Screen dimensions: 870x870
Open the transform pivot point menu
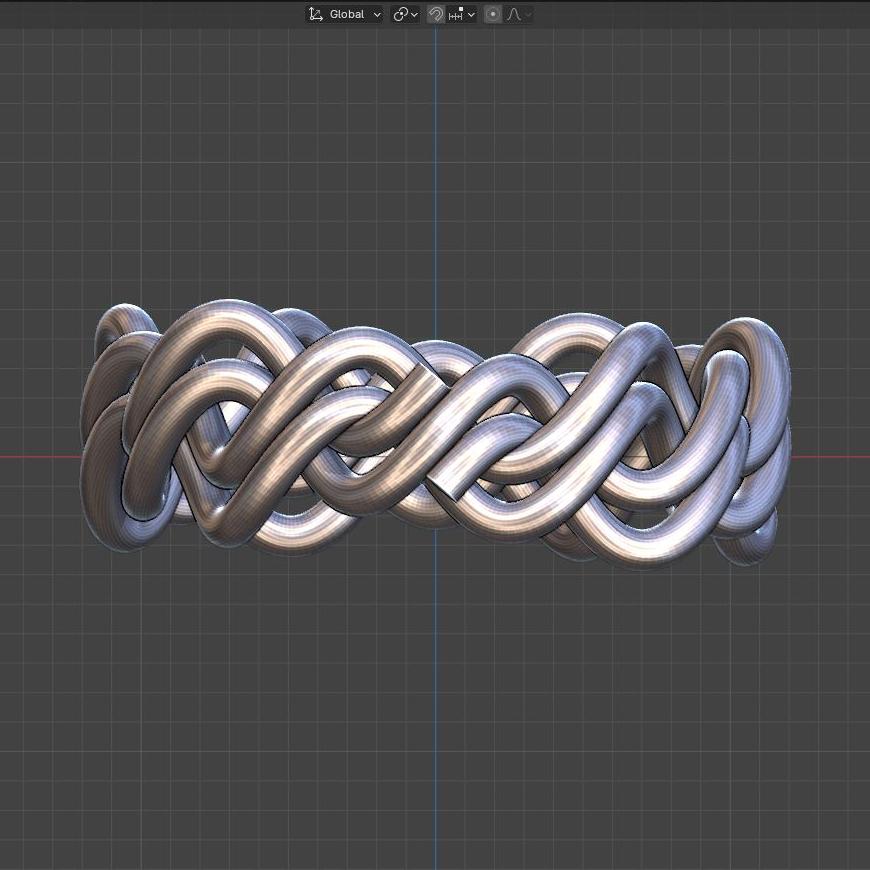pos(406,14)
